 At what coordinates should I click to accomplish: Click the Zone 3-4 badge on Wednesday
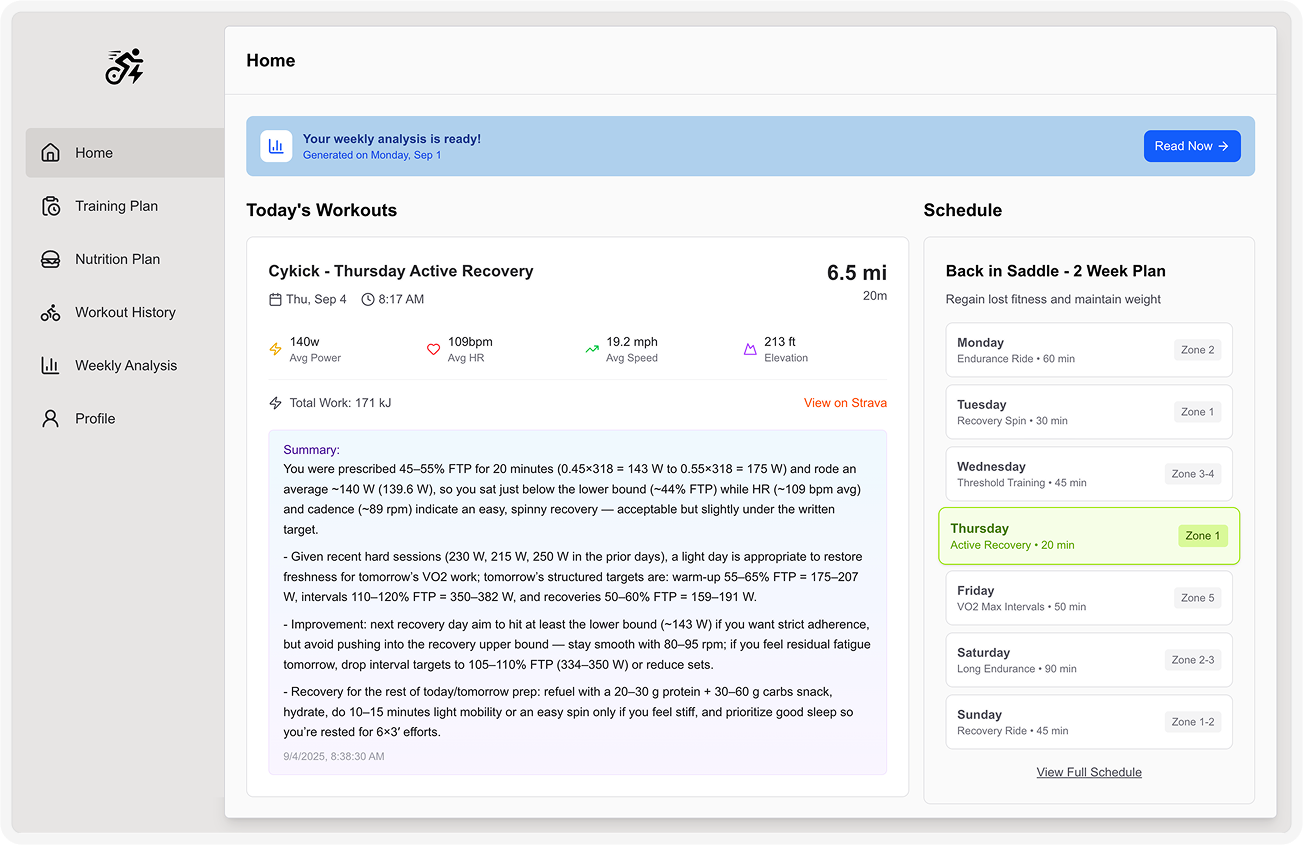[1193, 474]
